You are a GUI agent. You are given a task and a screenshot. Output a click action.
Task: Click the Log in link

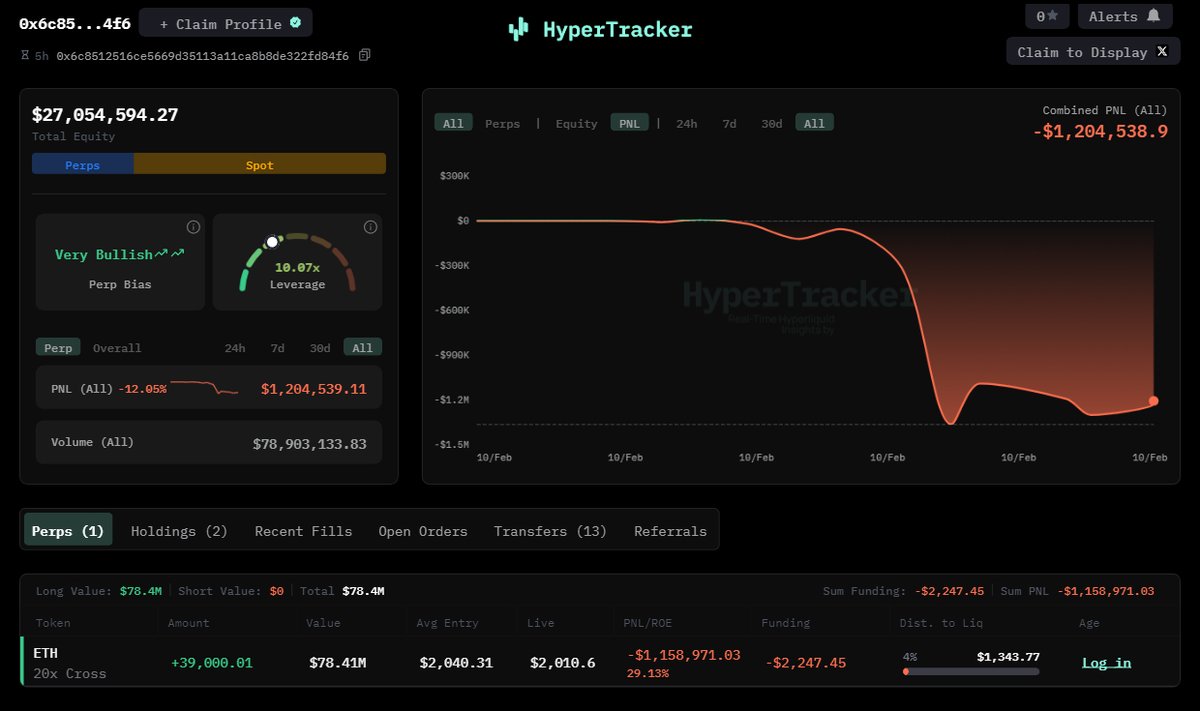pos(1106,662)
